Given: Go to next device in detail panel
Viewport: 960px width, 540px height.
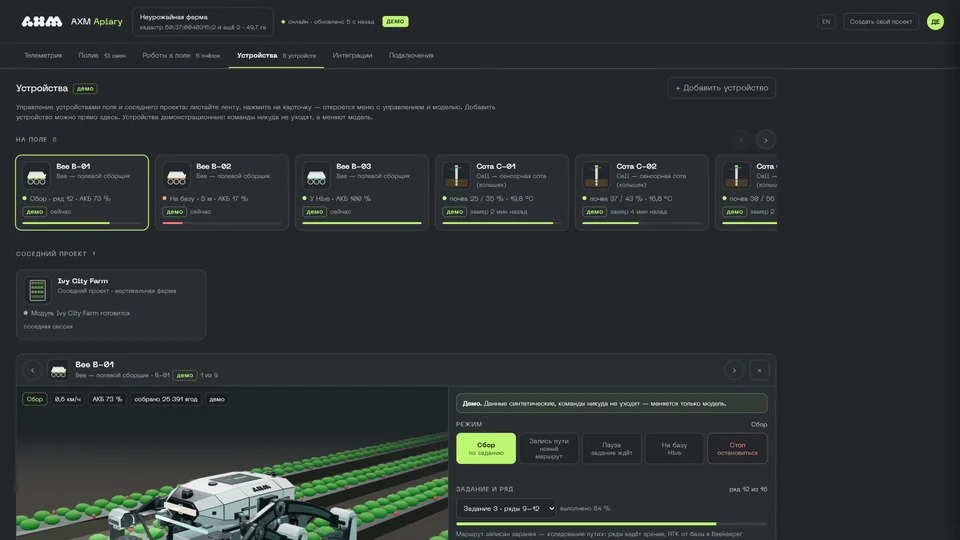Looking at the screenshot, I should (734, 370).
